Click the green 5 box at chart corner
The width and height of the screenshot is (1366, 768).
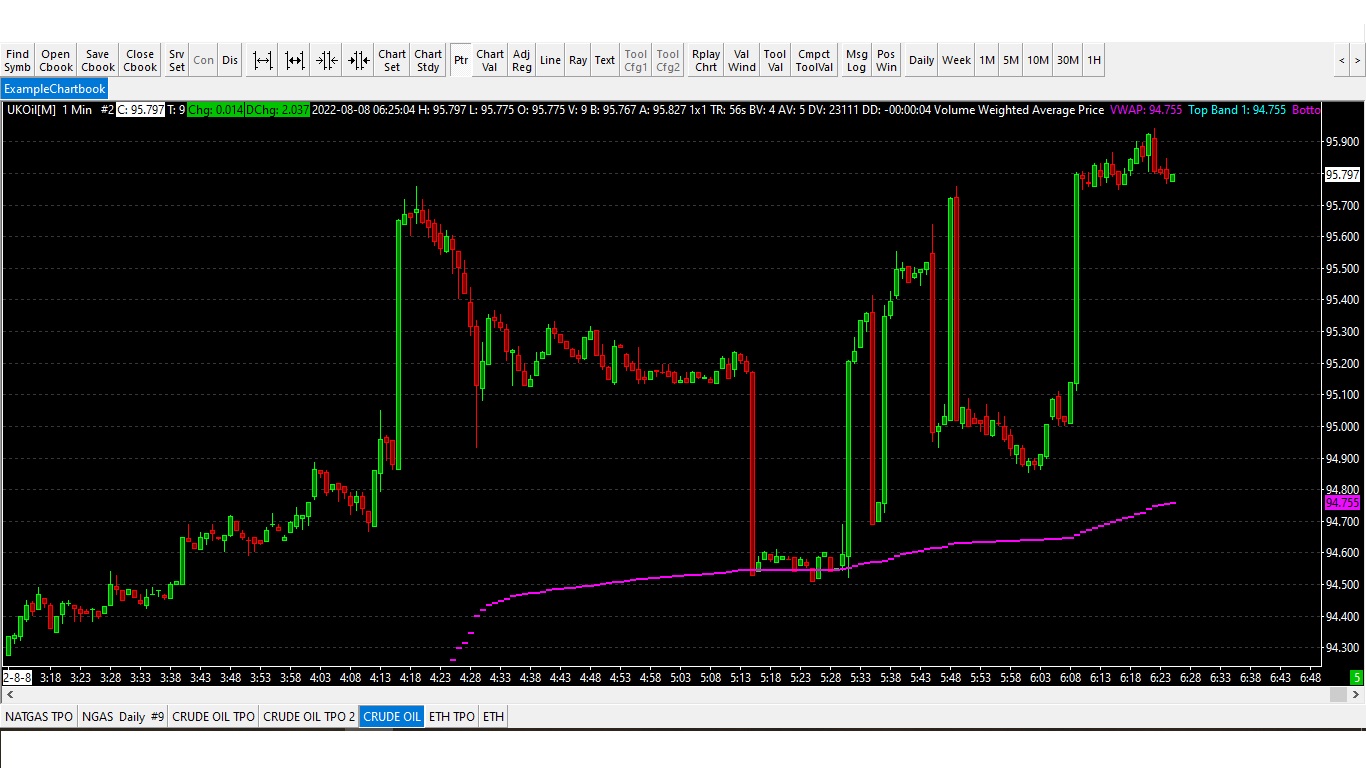[1357, 677]
